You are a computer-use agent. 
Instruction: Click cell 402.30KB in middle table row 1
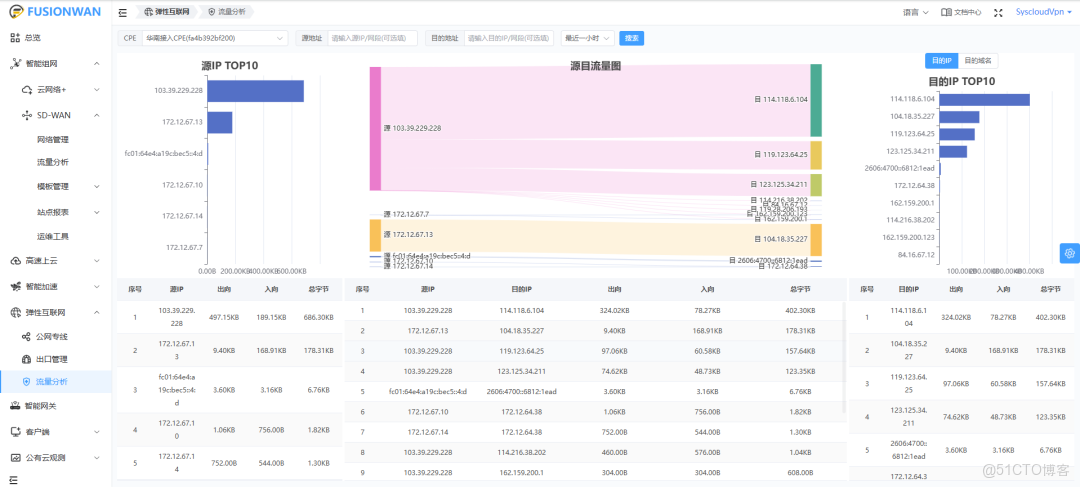coord(801,311)
